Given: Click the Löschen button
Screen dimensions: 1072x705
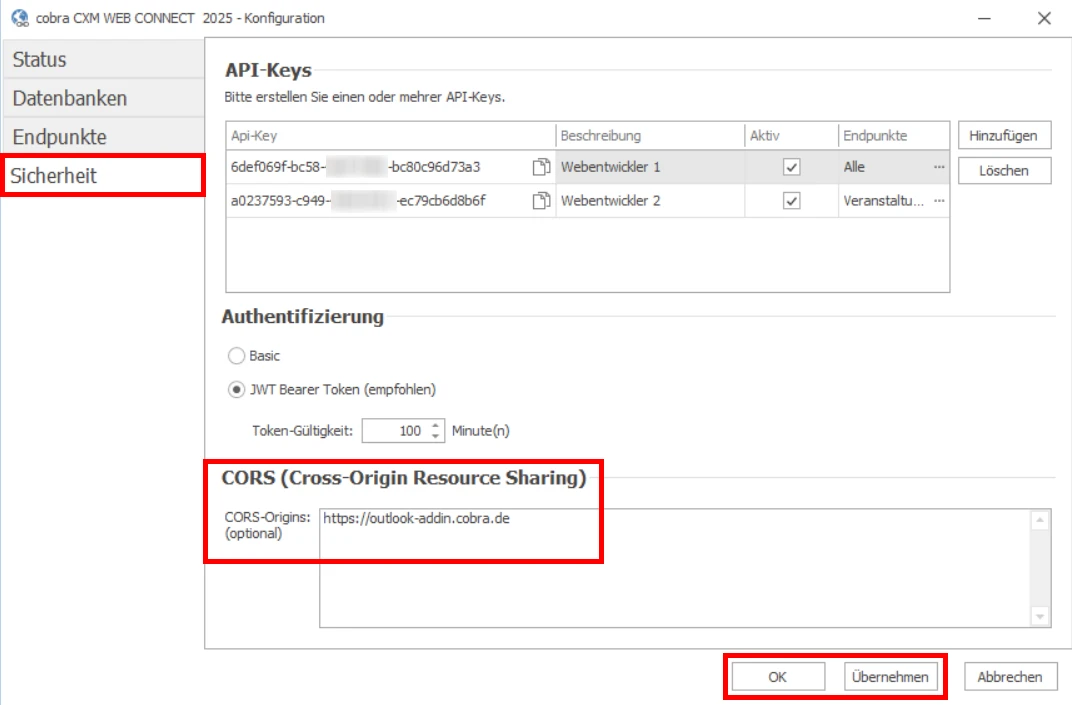Looking at the screenshot, I should coord(1004,171).
